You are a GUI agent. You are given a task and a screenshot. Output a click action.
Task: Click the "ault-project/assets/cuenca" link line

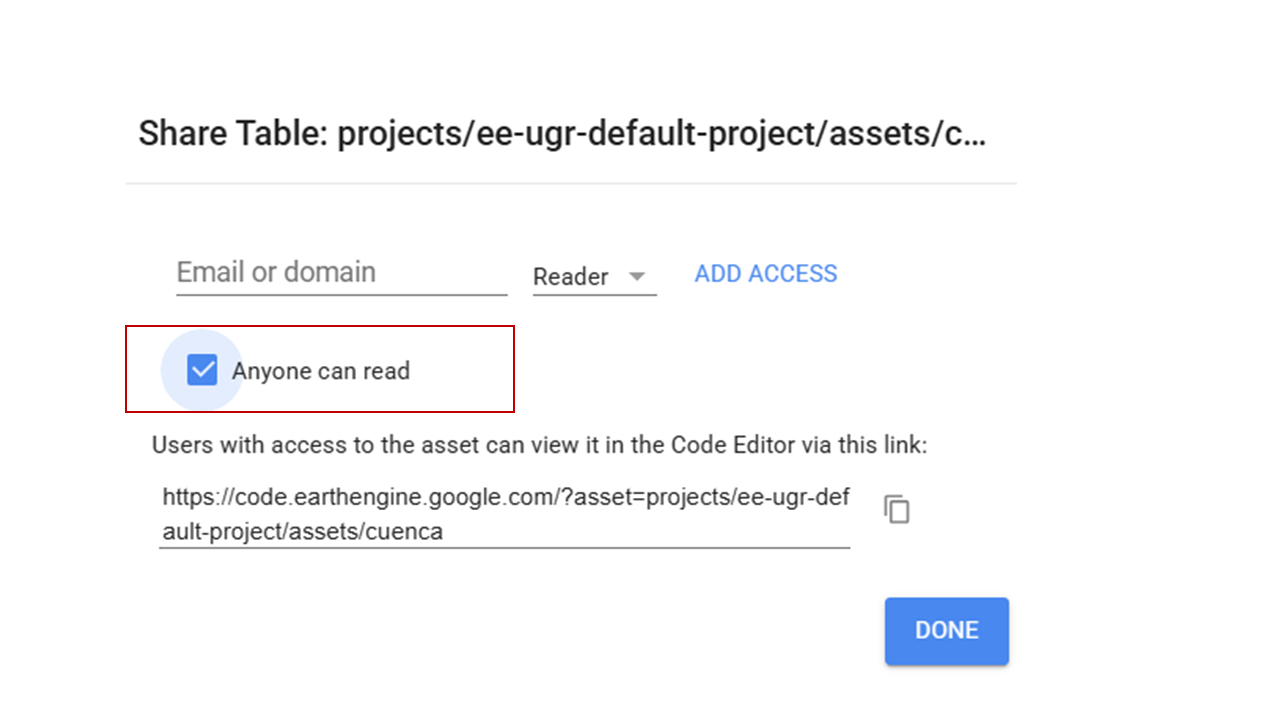pos(302,533)
